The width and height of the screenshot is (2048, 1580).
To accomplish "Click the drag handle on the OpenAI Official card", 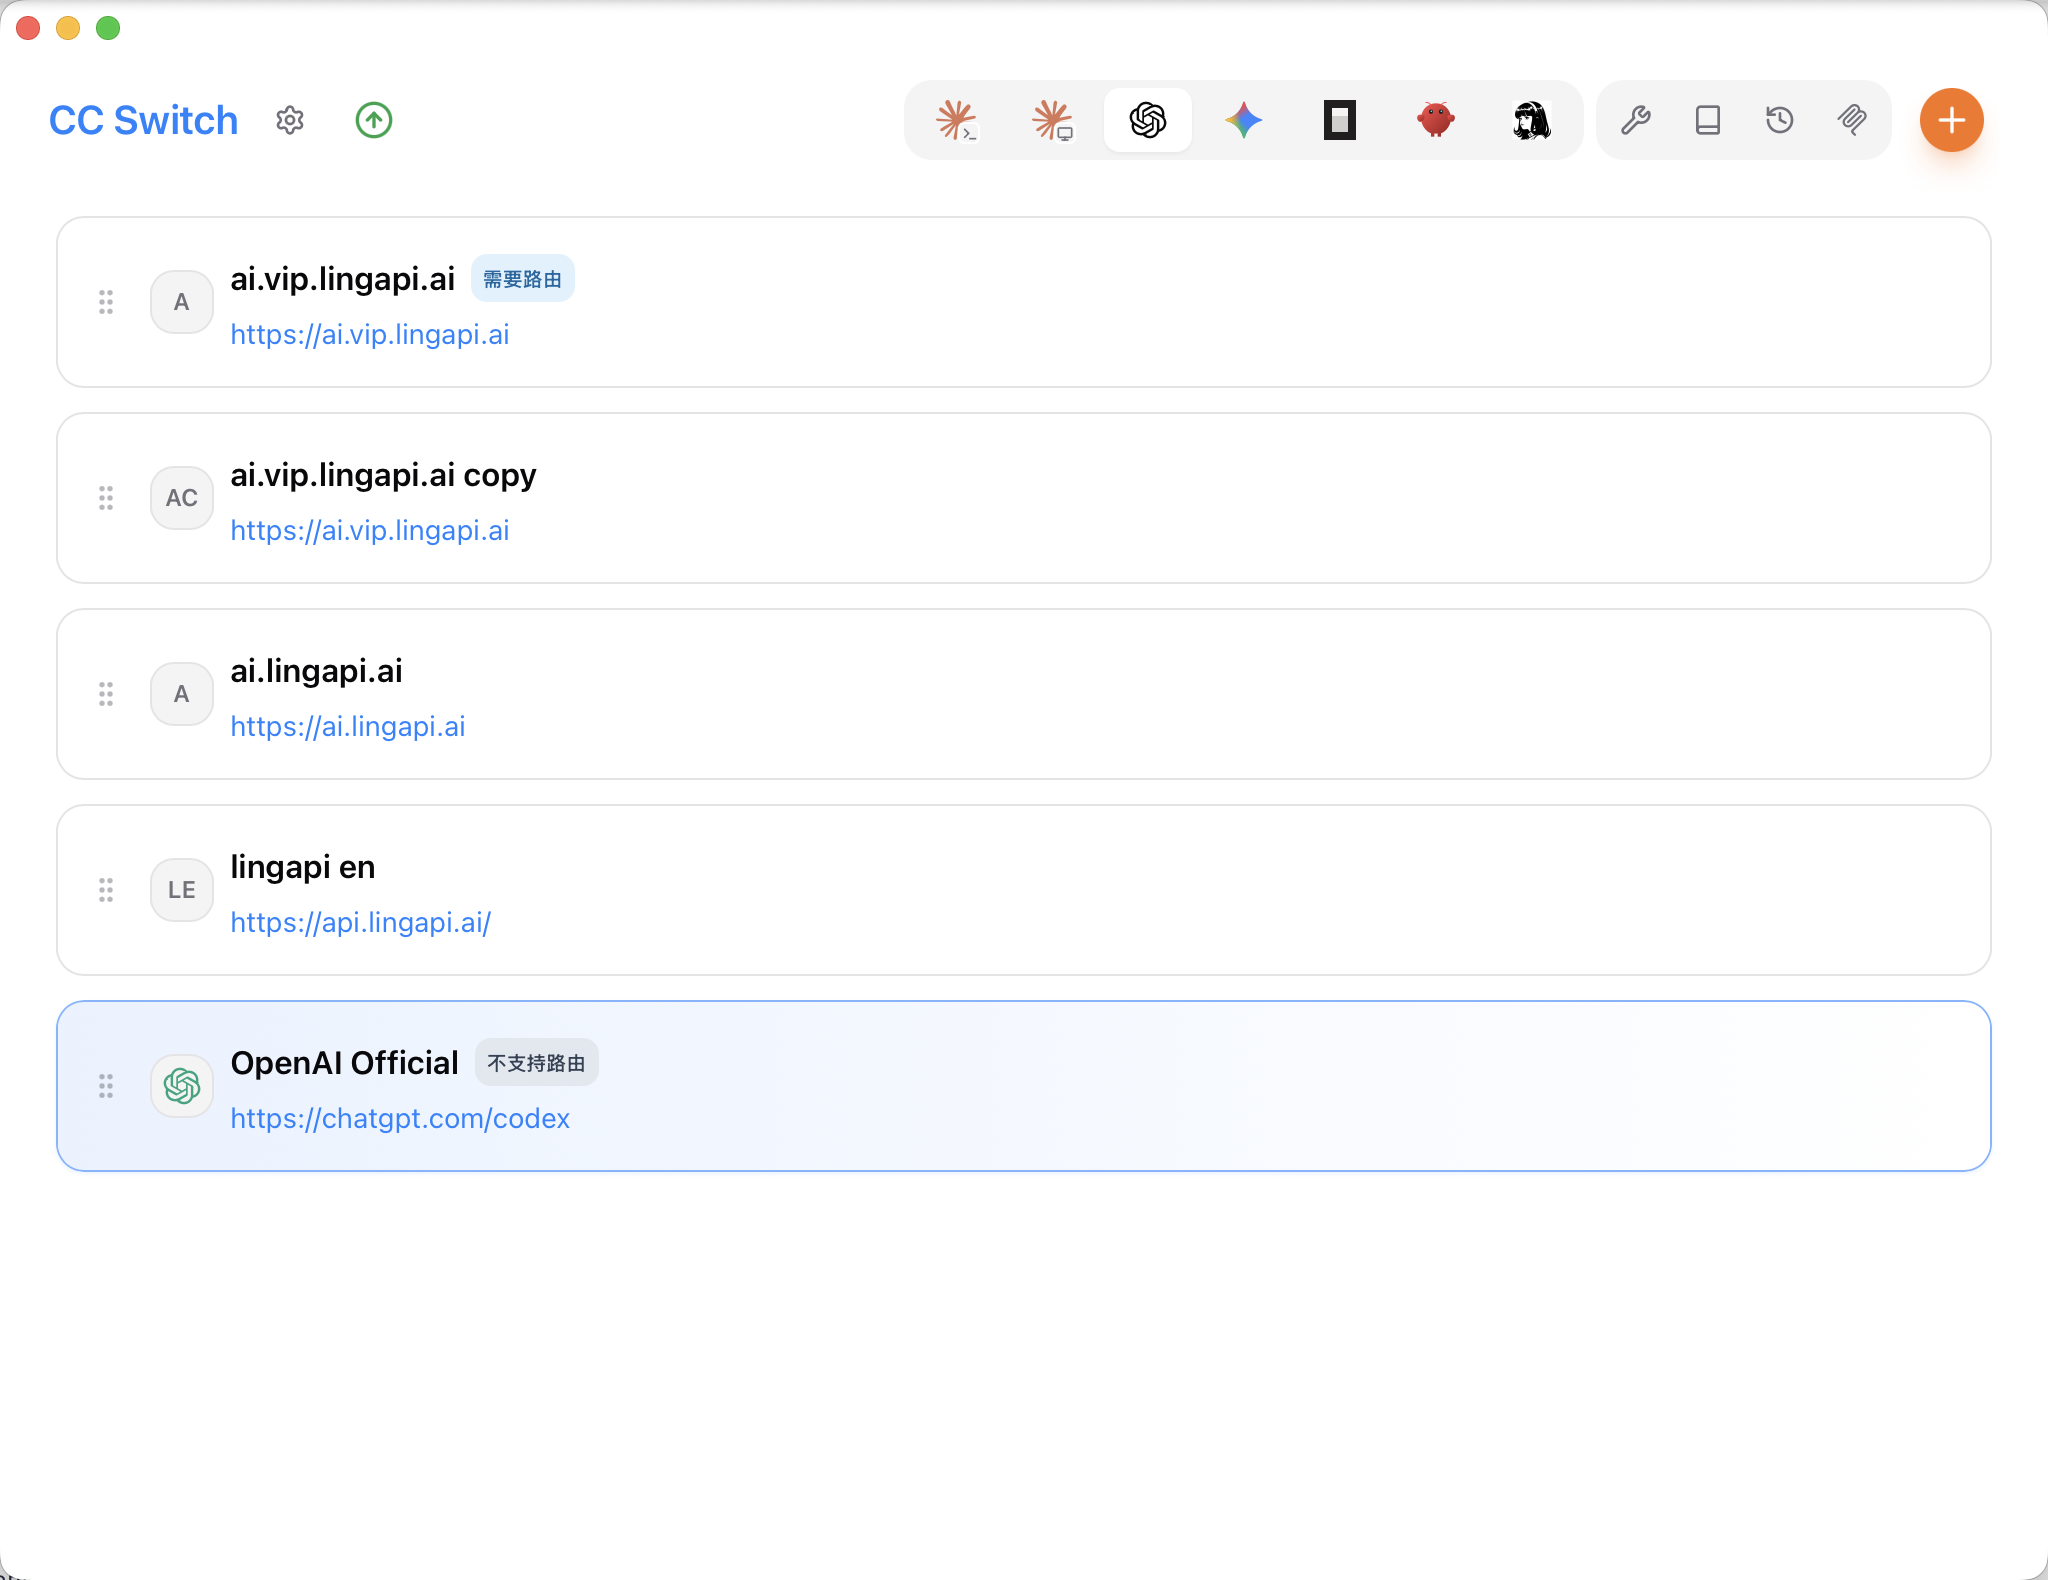I will tap(106, 1086).
